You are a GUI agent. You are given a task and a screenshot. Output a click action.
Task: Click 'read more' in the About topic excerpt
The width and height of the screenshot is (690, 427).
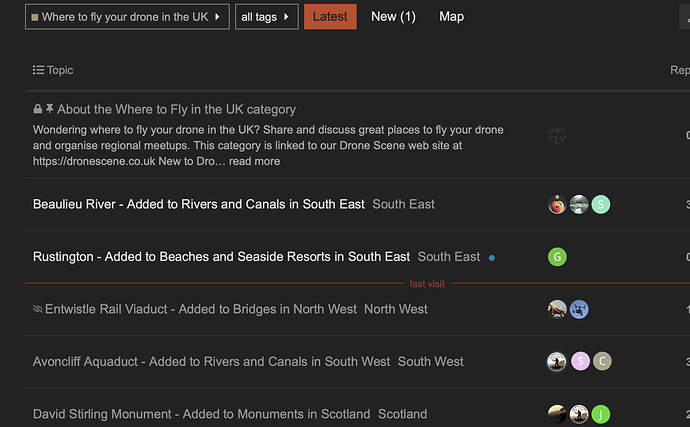254,161
